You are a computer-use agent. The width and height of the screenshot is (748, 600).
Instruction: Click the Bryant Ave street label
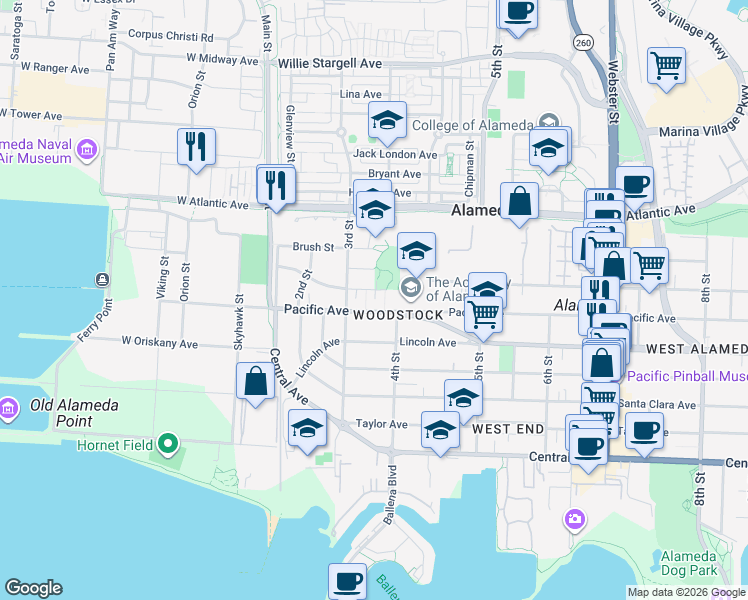coord(395,174)
